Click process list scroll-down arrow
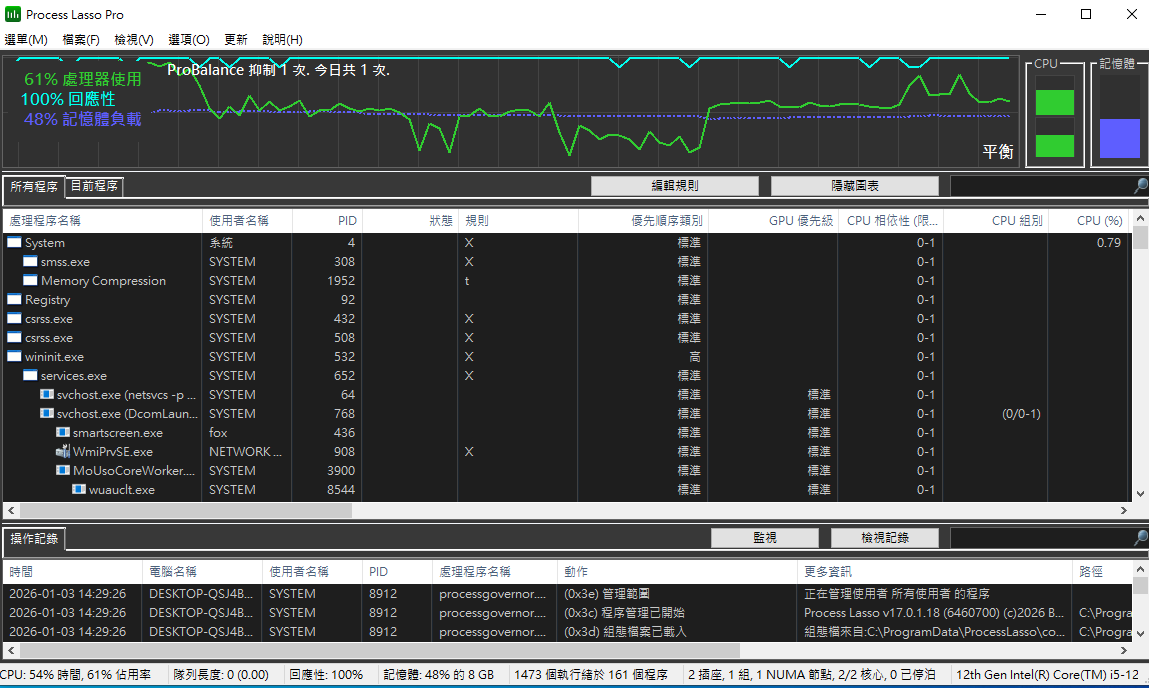Screen dimensions: 1149x688 (1140, 494)
